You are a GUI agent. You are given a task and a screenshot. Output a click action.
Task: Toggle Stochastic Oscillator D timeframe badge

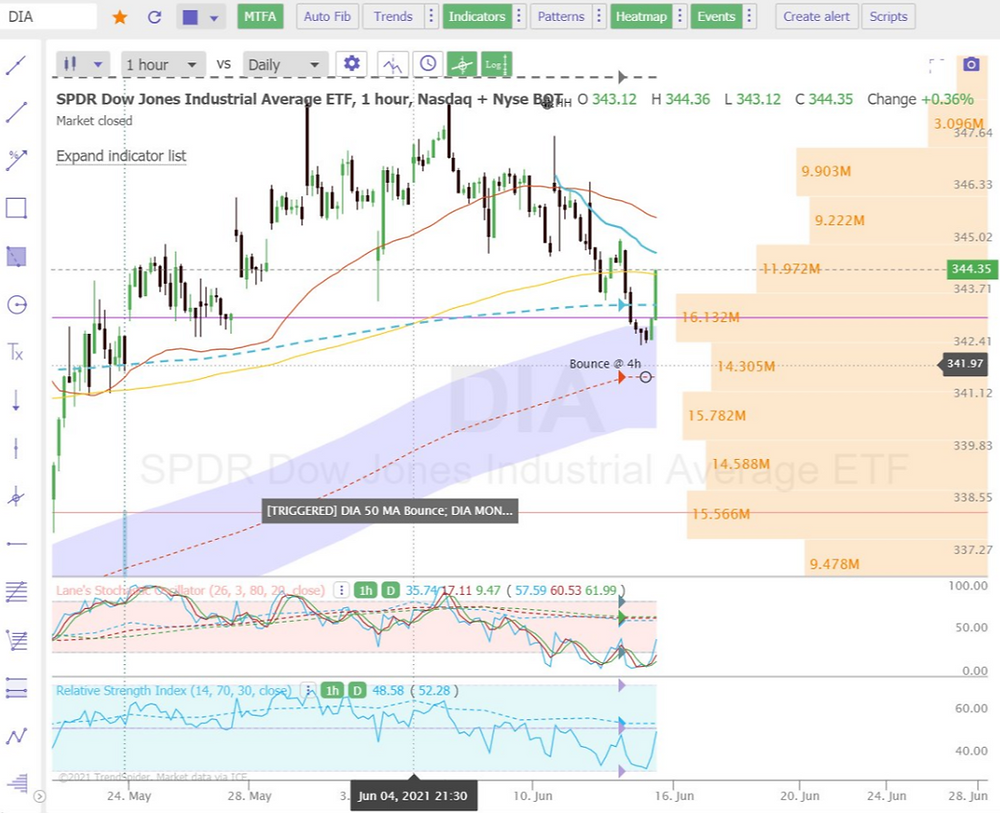pos(390,590)
